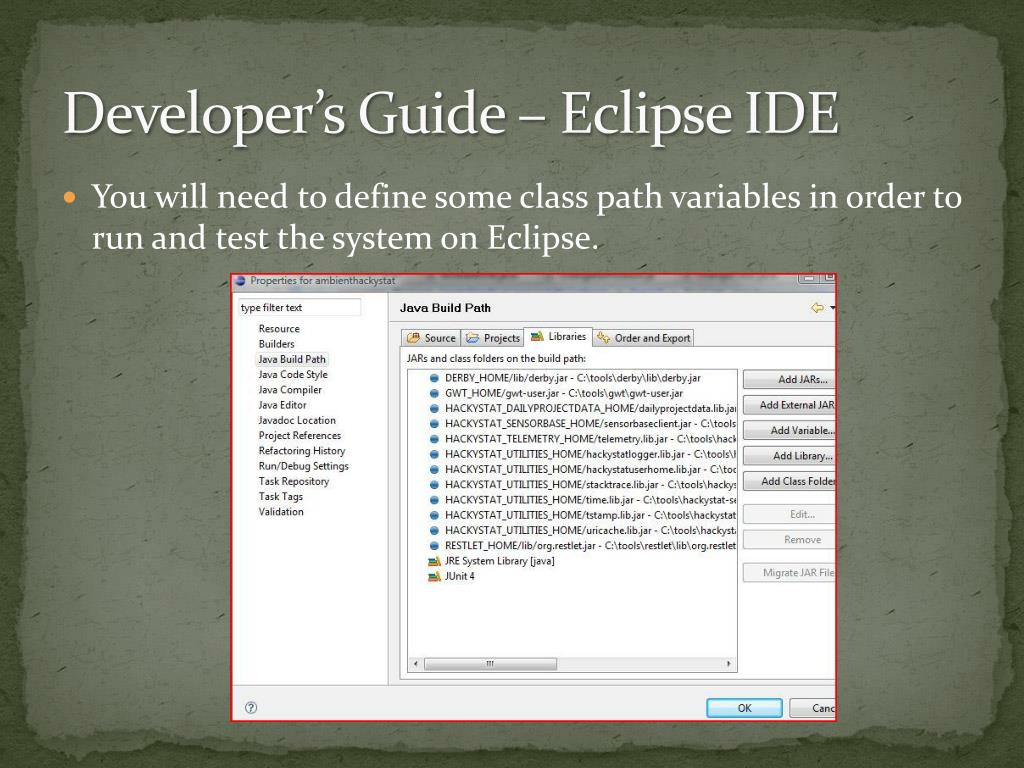This screenshot has width=1024, height=768.
Task: Select the DERBY_HOME/lib/derby.jar entry text
Action: pos(573,378)
